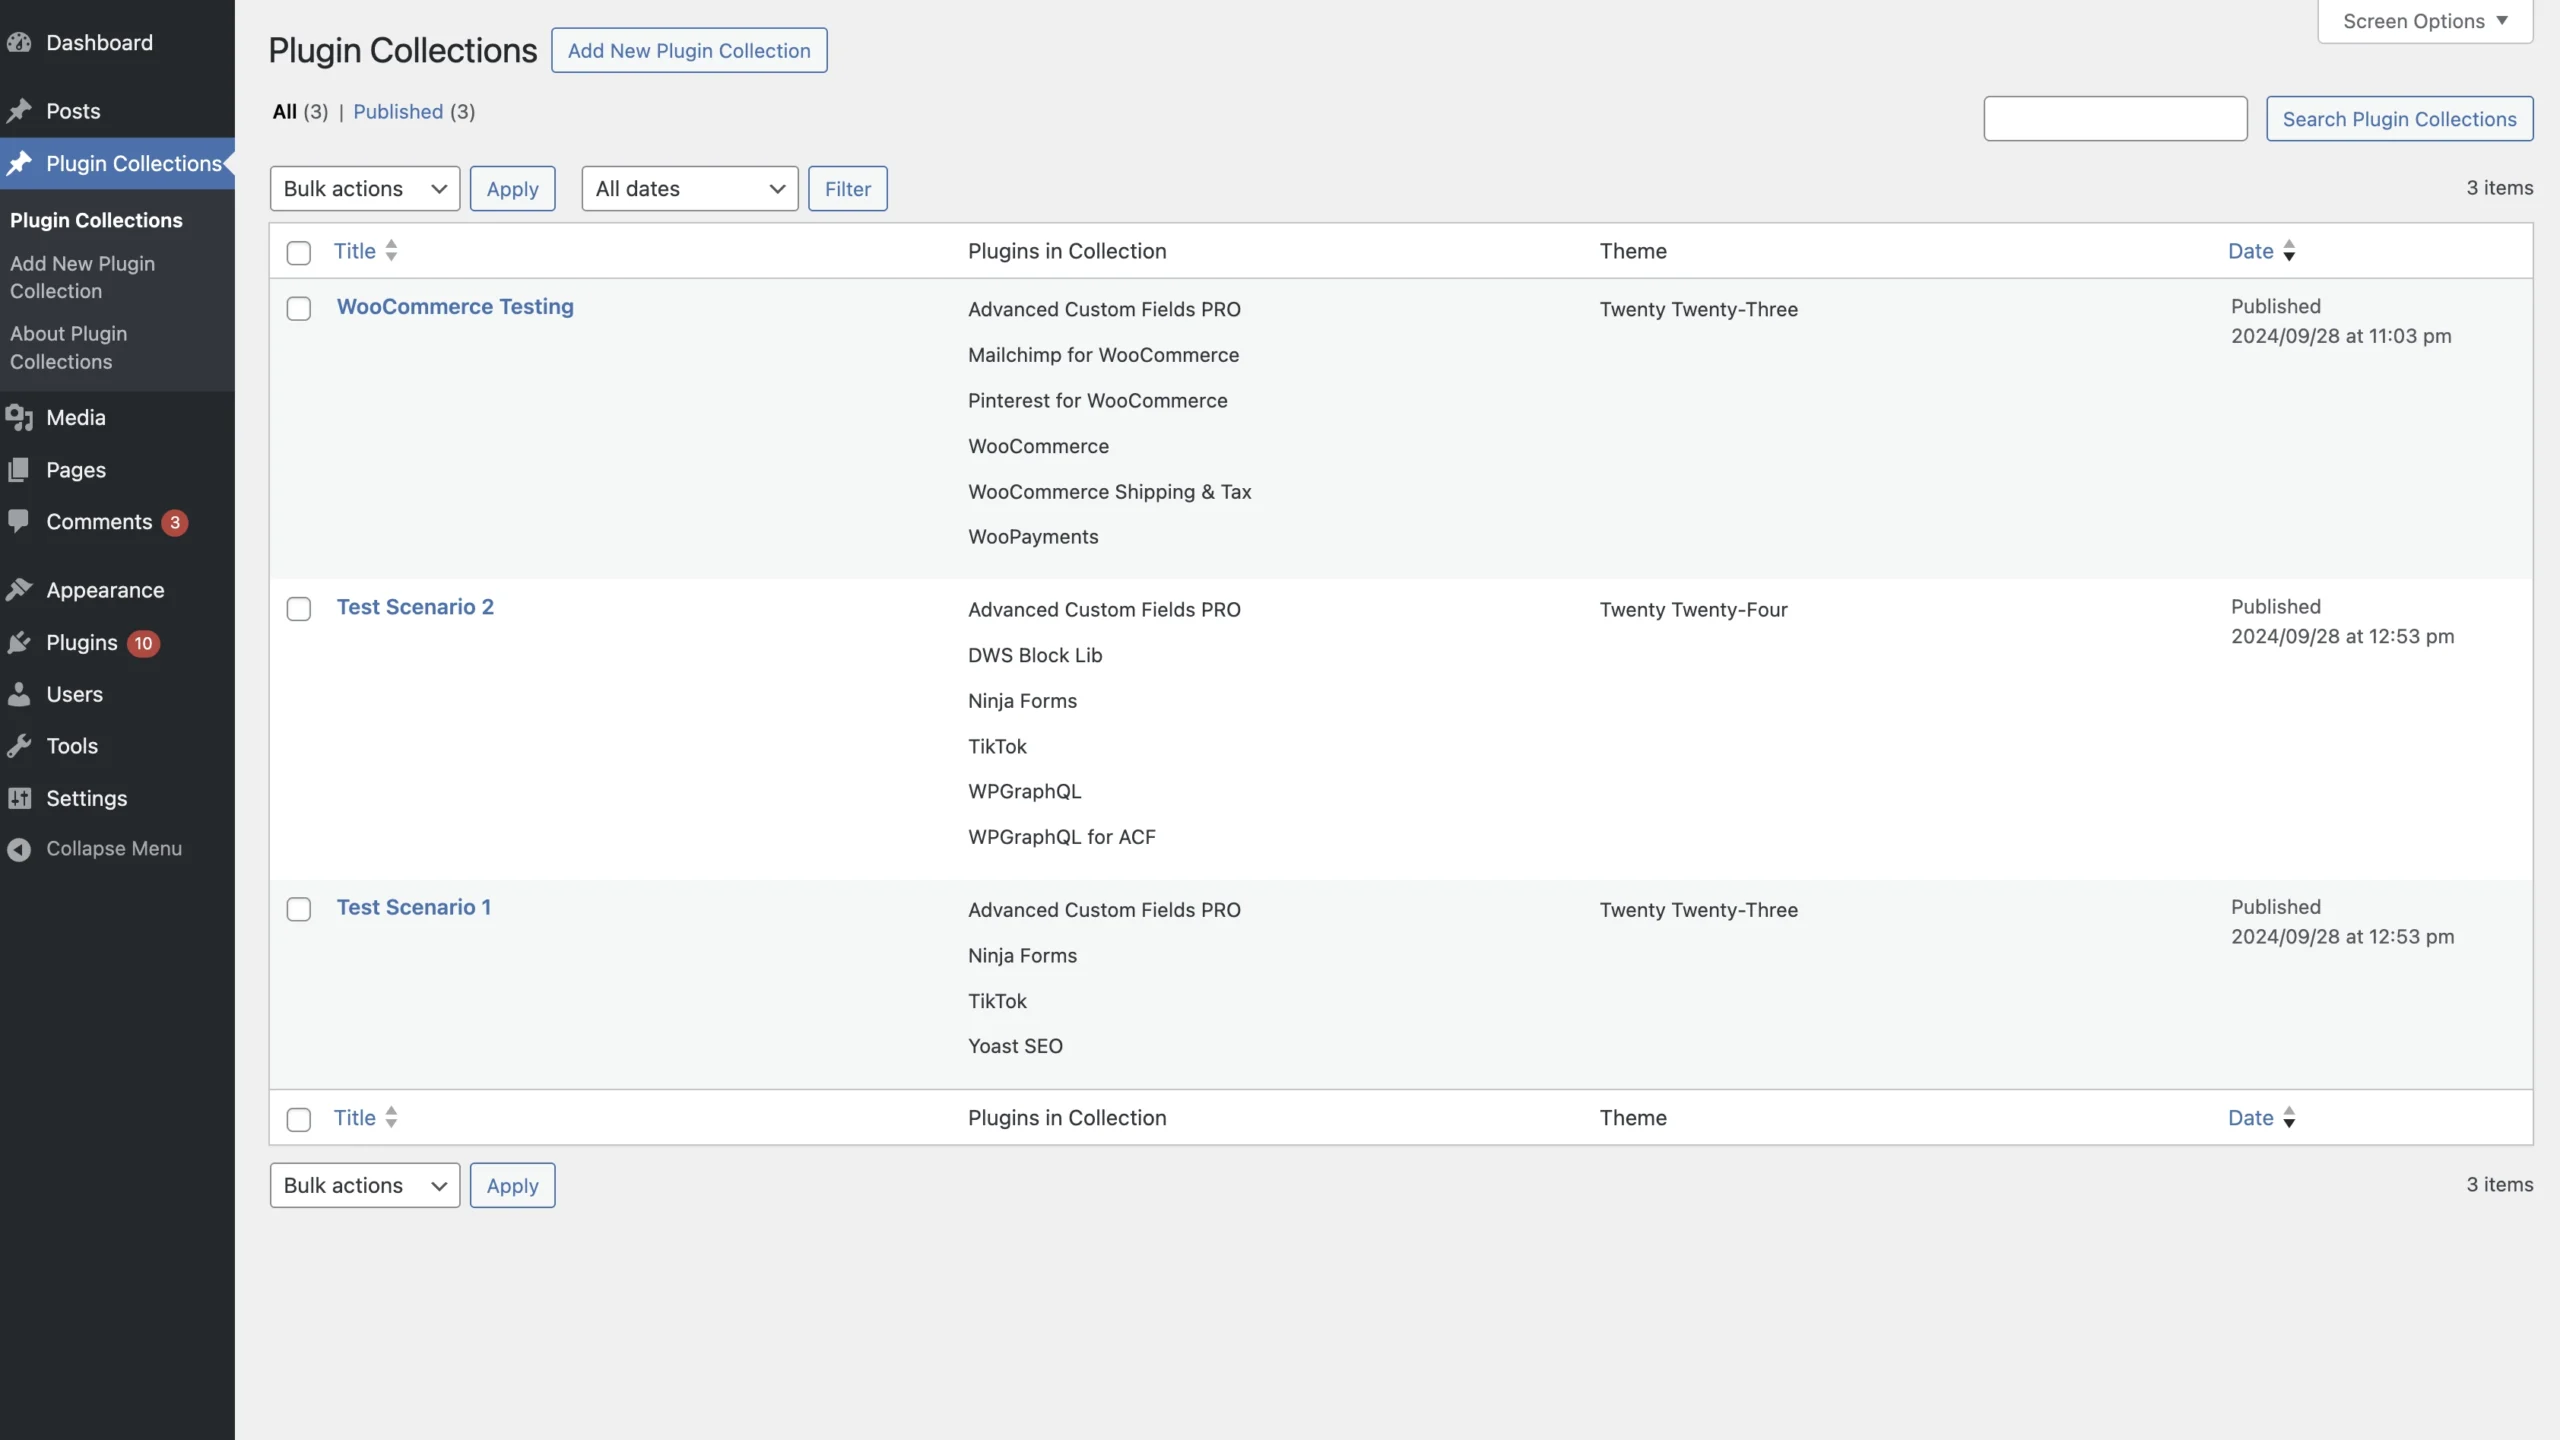The image size is (2560, 1440).
Task: Click sort arrows beside top Date header
Action: (x=2289, y=251)
